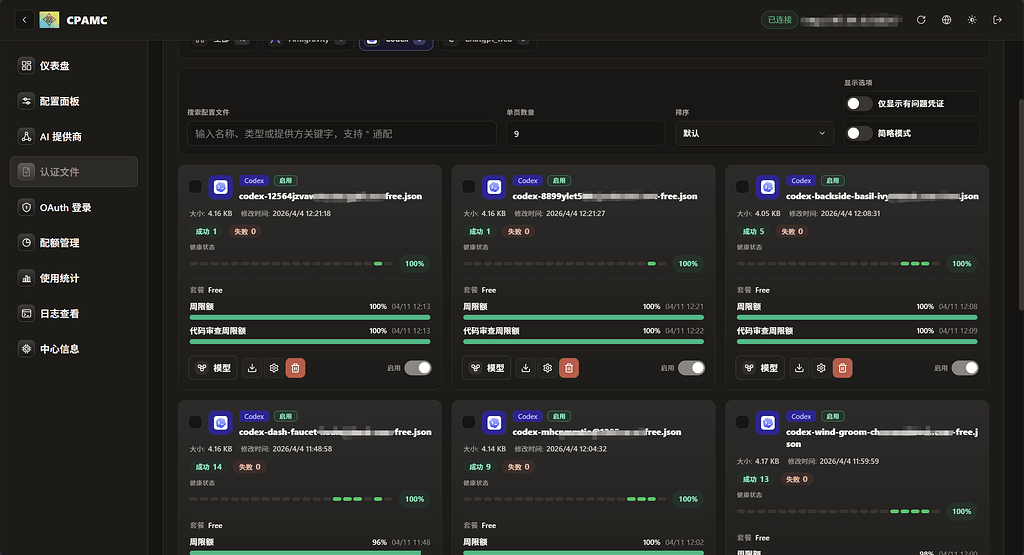Click the Codex avatar on codex-wind-groom card
Image resolution: width=1024 pixels, height=555 pixels.
click(x=768, y=423)
